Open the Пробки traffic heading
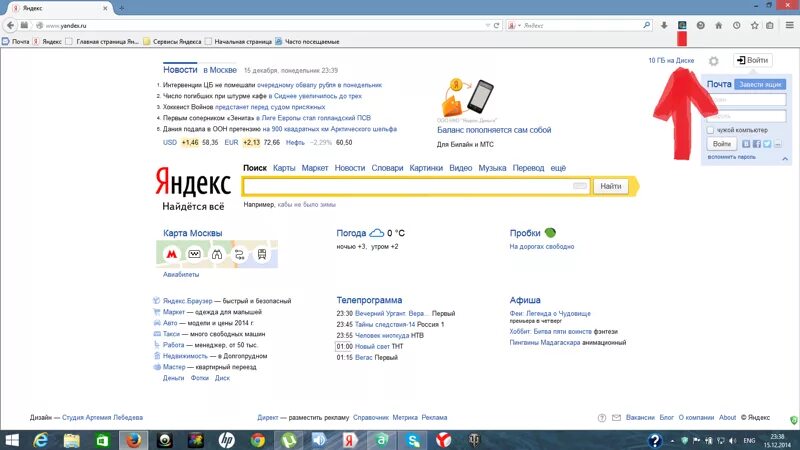The width and height of the screenshot is (800, 450). (525, 233)
